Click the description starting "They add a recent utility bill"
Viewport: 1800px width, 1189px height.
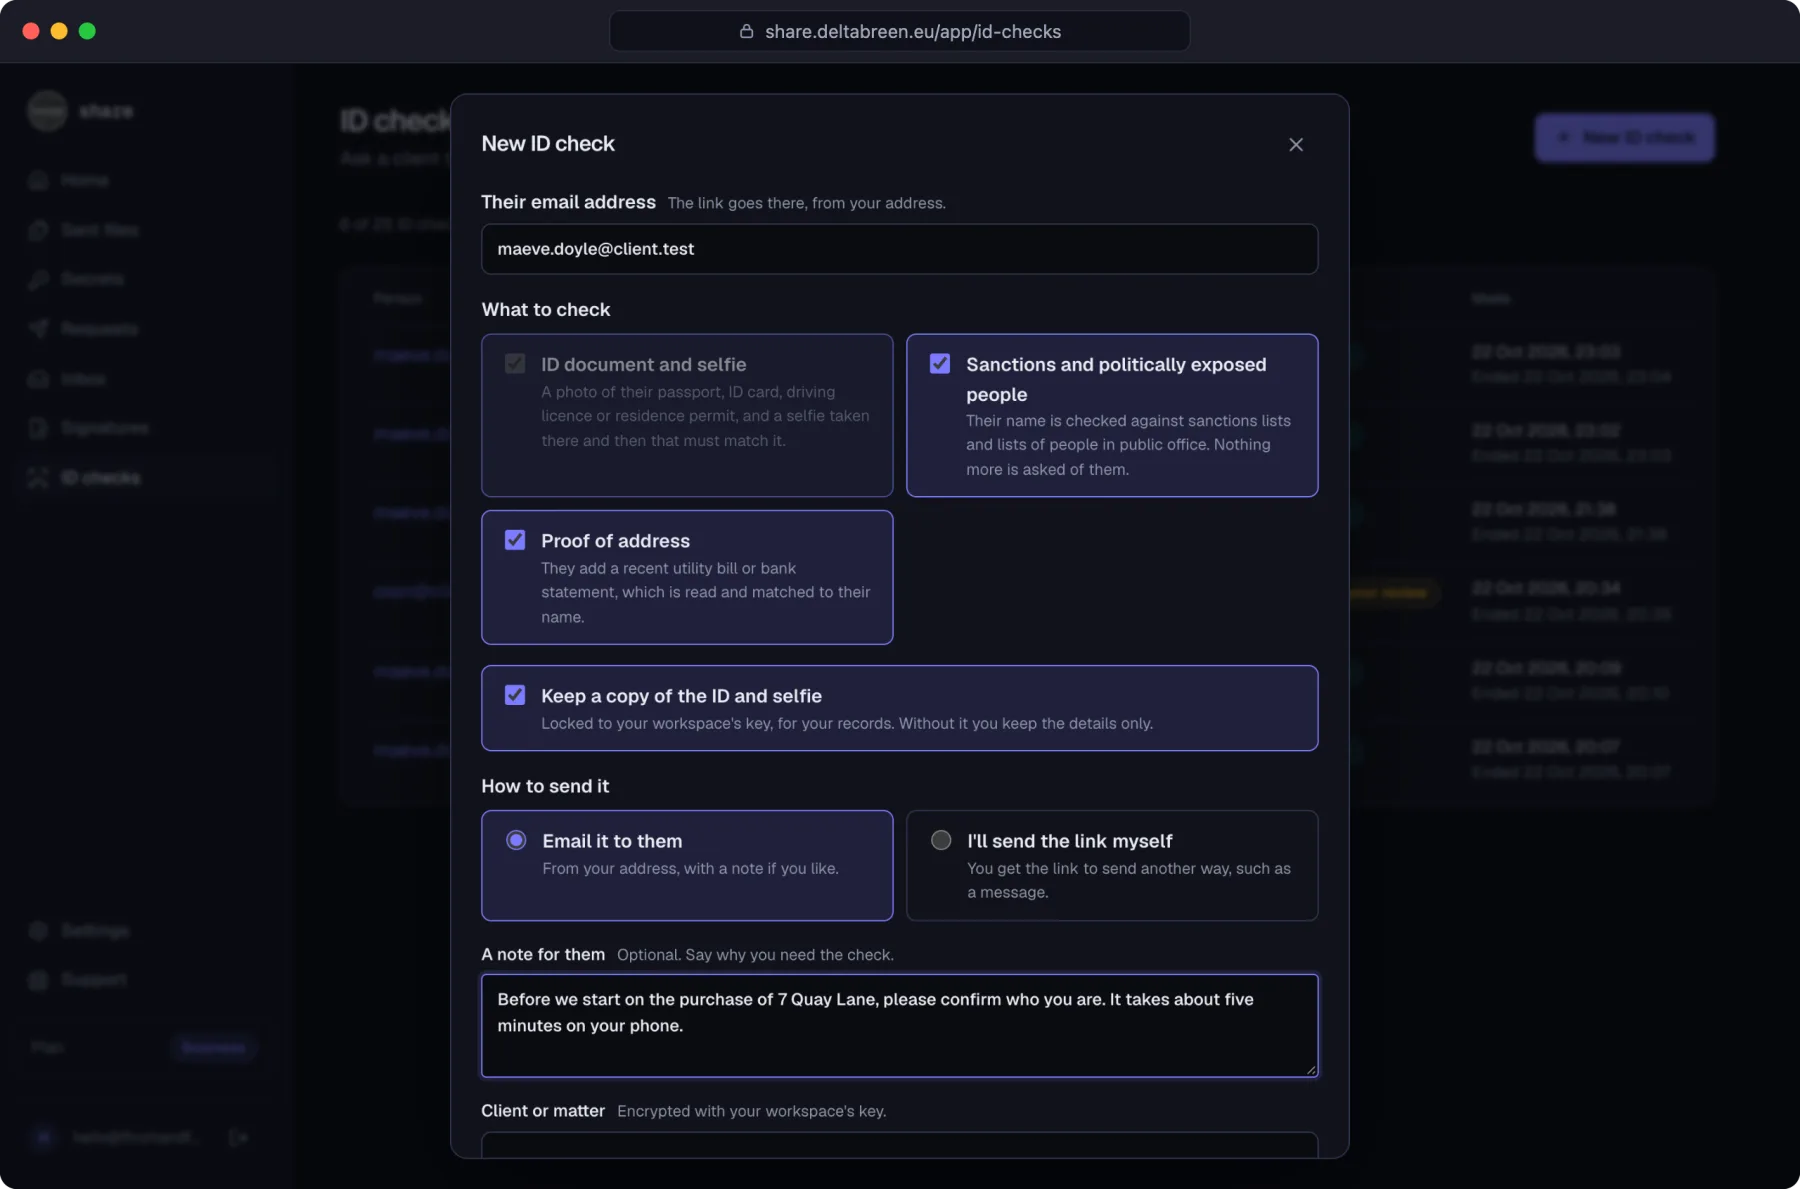(x=705, y=593)
